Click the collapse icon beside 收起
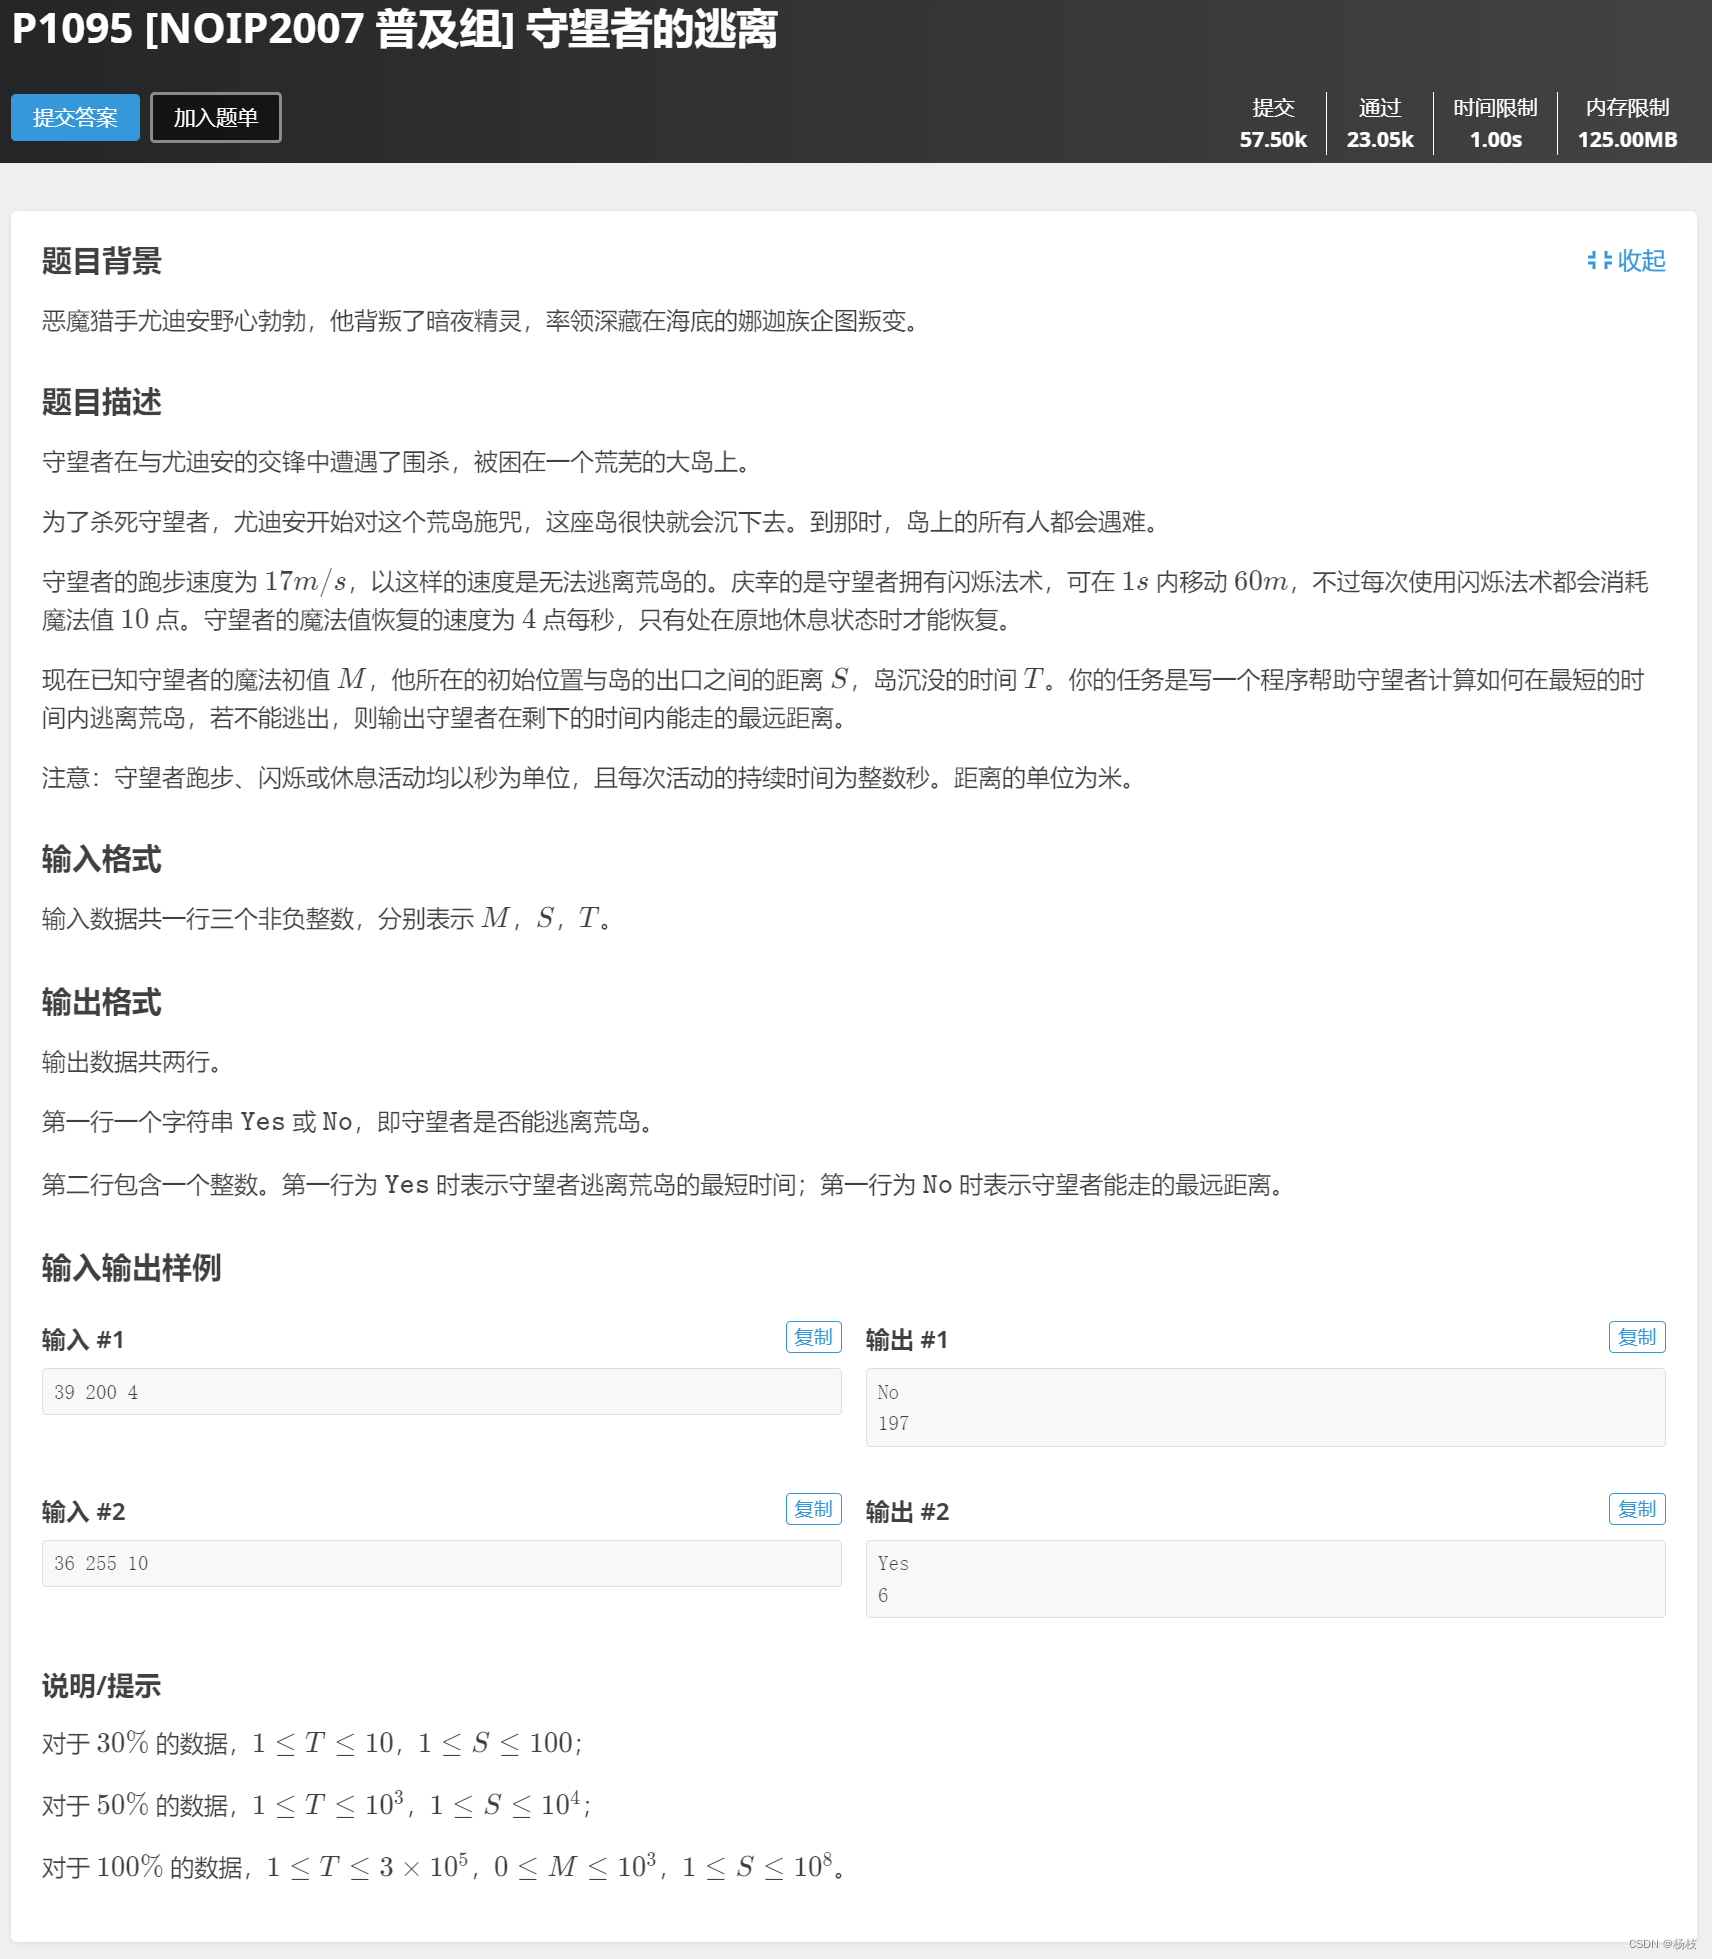This screenshot has width=1712, height=1959. click(x=1599, y=261)
